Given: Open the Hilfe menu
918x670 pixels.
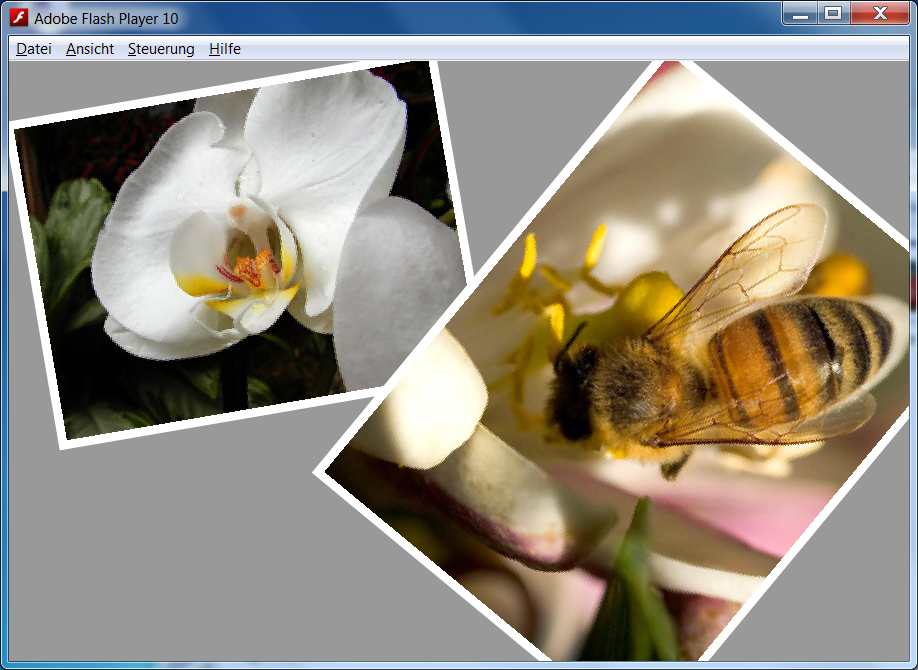Looking at the screenshot, I should coord(225,49).
